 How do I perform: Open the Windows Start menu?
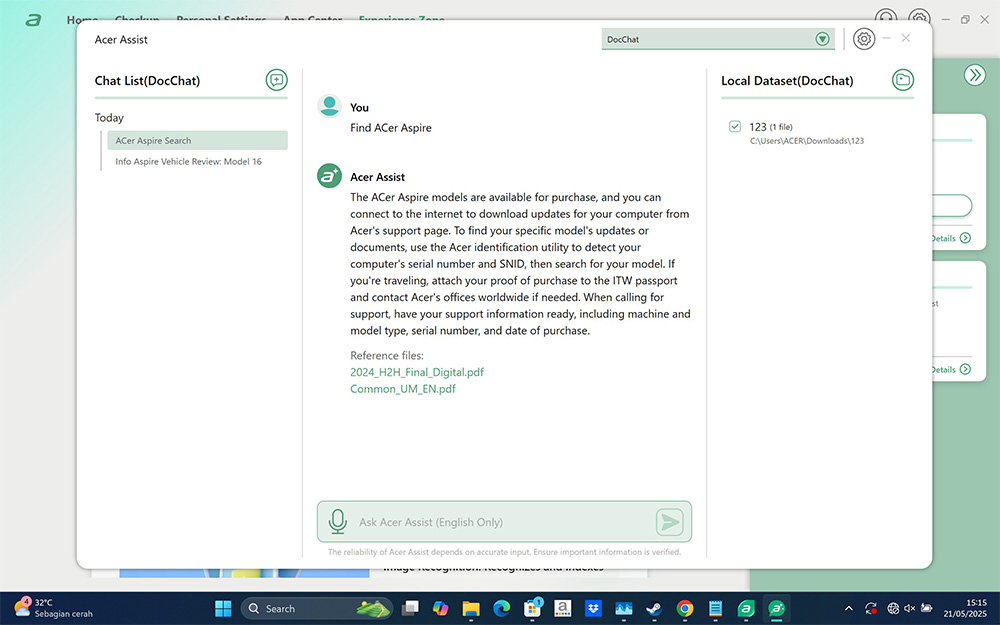pyautogui.click(x=223, y=608)
